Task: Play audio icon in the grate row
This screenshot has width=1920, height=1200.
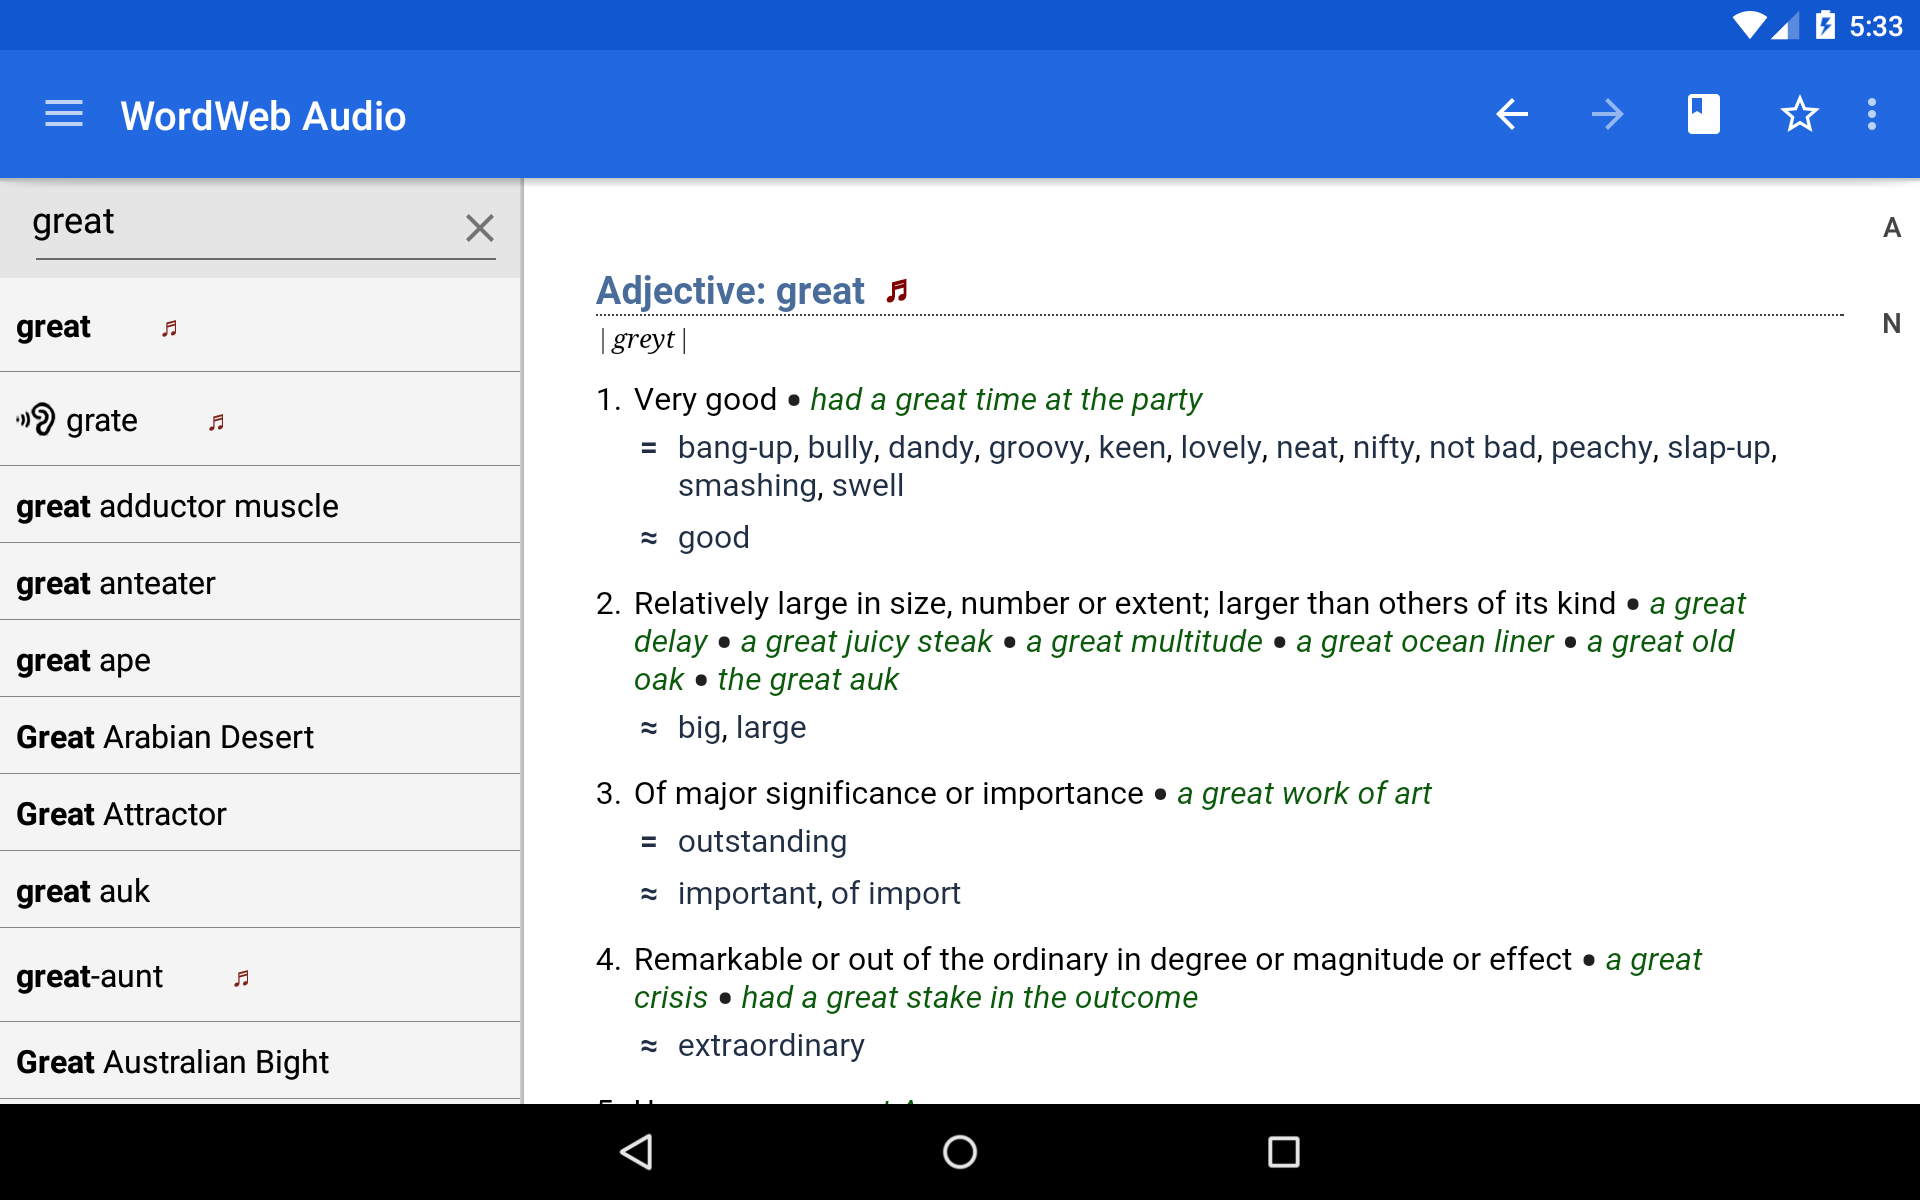Action: 217,422
